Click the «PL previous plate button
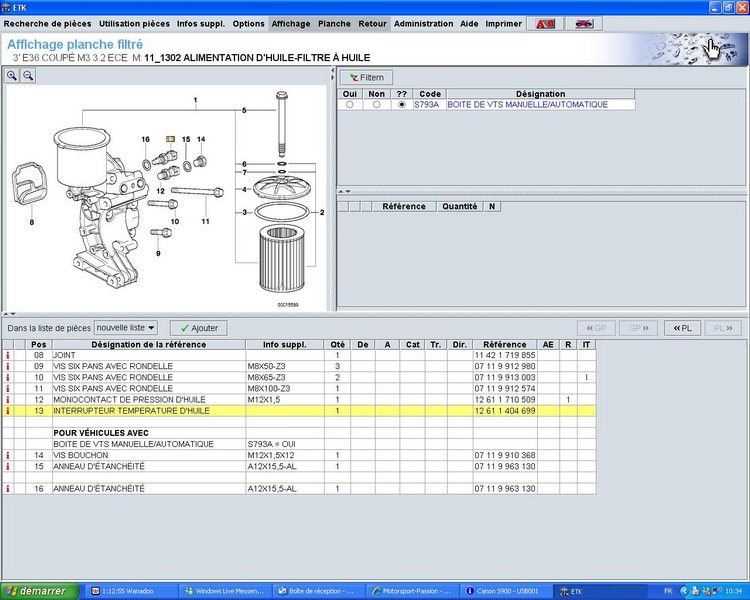The height and width of the screenshot is (600, 750). (683, 328)
